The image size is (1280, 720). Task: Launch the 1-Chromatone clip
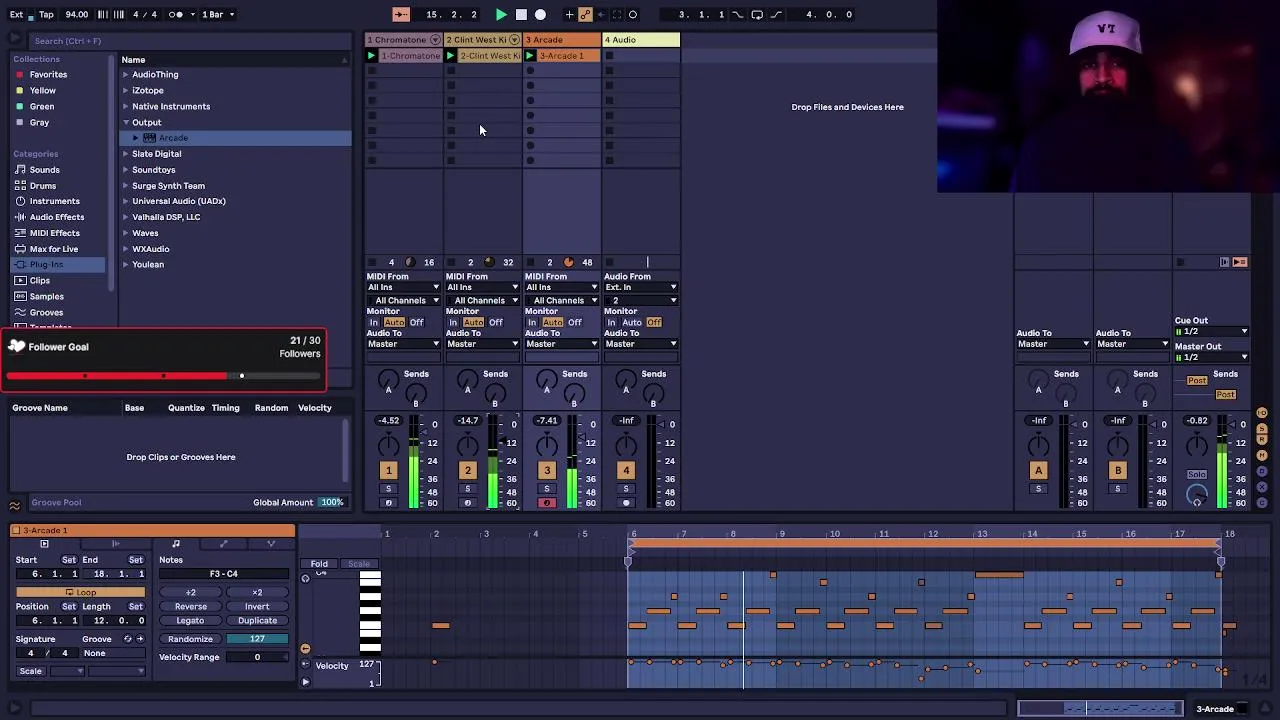371,56
